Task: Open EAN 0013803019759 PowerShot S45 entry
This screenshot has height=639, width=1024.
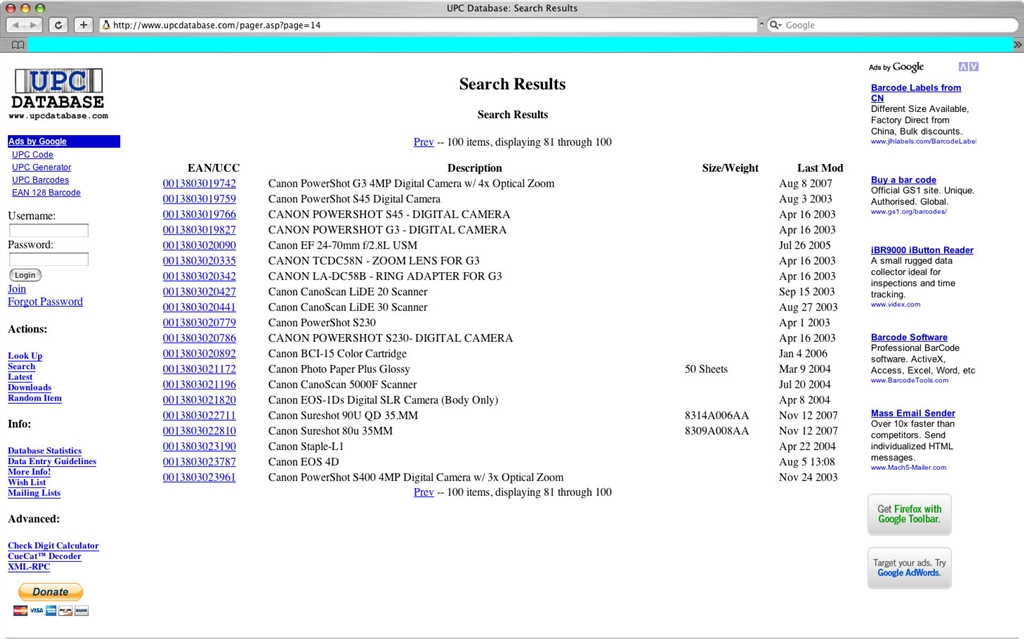Action: (x=199, y=199)
